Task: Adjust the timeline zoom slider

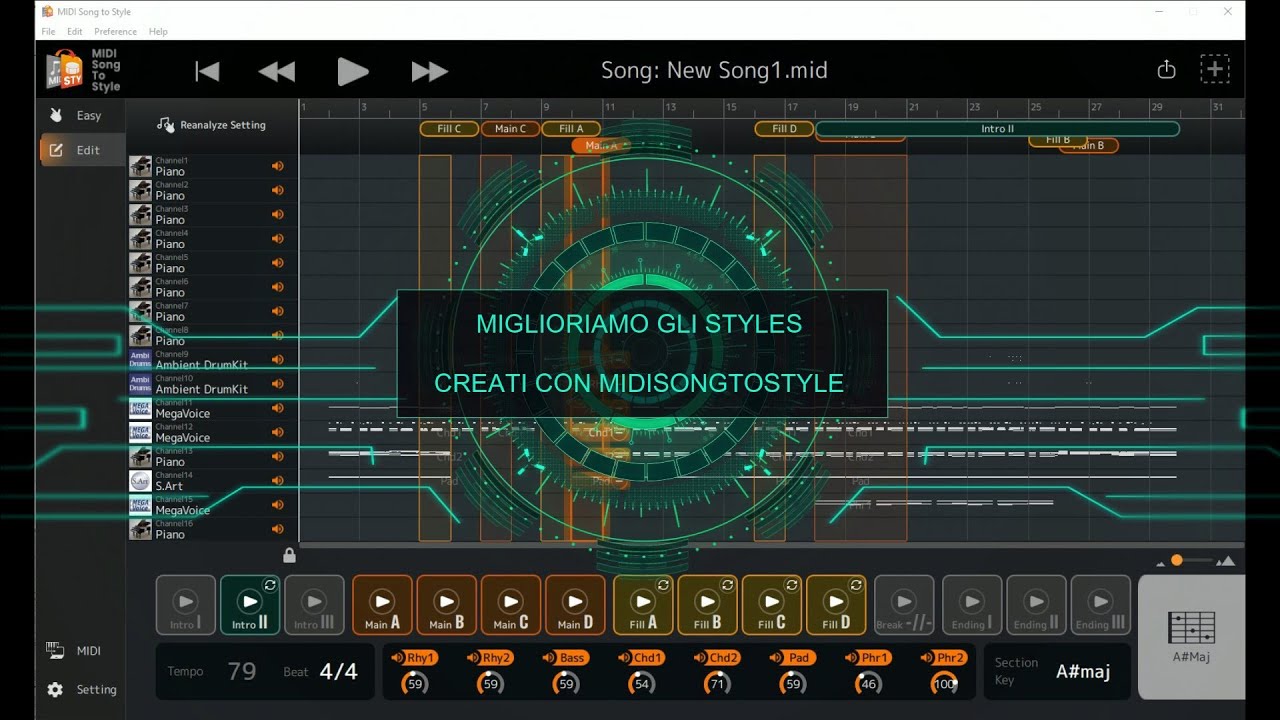Action: tap(1177, 560)
